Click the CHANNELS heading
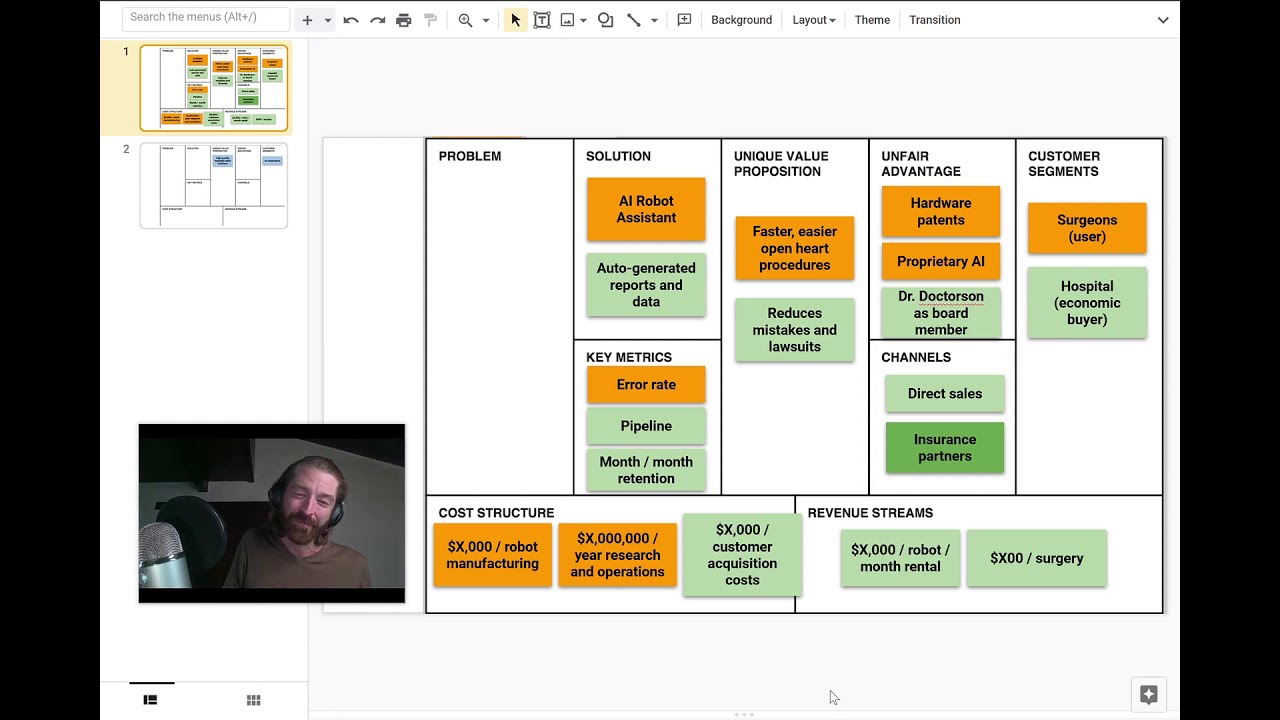 point(916,357)
